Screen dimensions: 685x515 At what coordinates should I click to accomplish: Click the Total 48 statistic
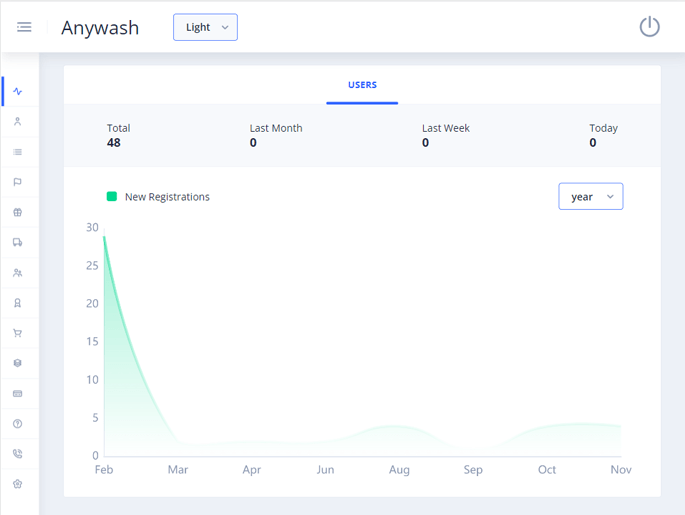point(118,135)
